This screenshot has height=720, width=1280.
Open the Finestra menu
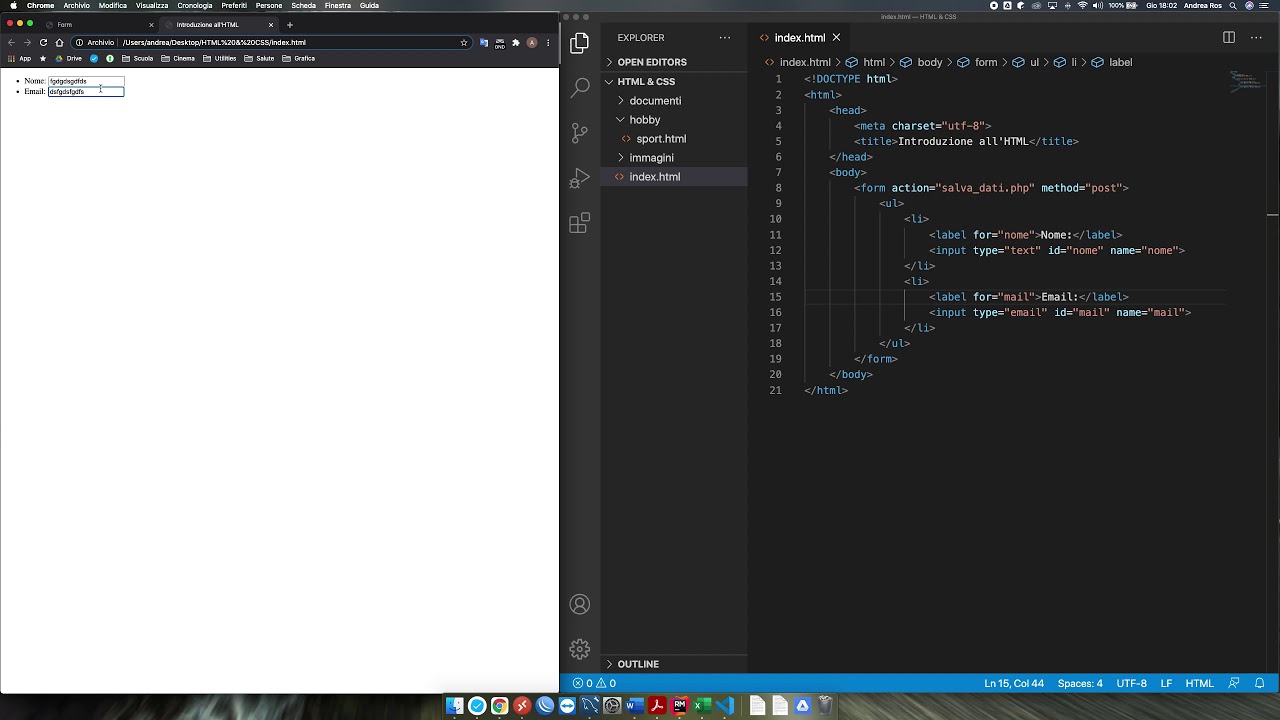tap(338, 5)
